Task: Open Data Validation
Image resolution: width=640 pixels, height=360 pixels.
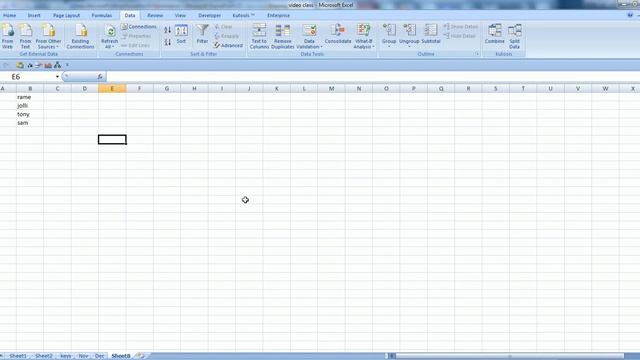Action: 309,36
